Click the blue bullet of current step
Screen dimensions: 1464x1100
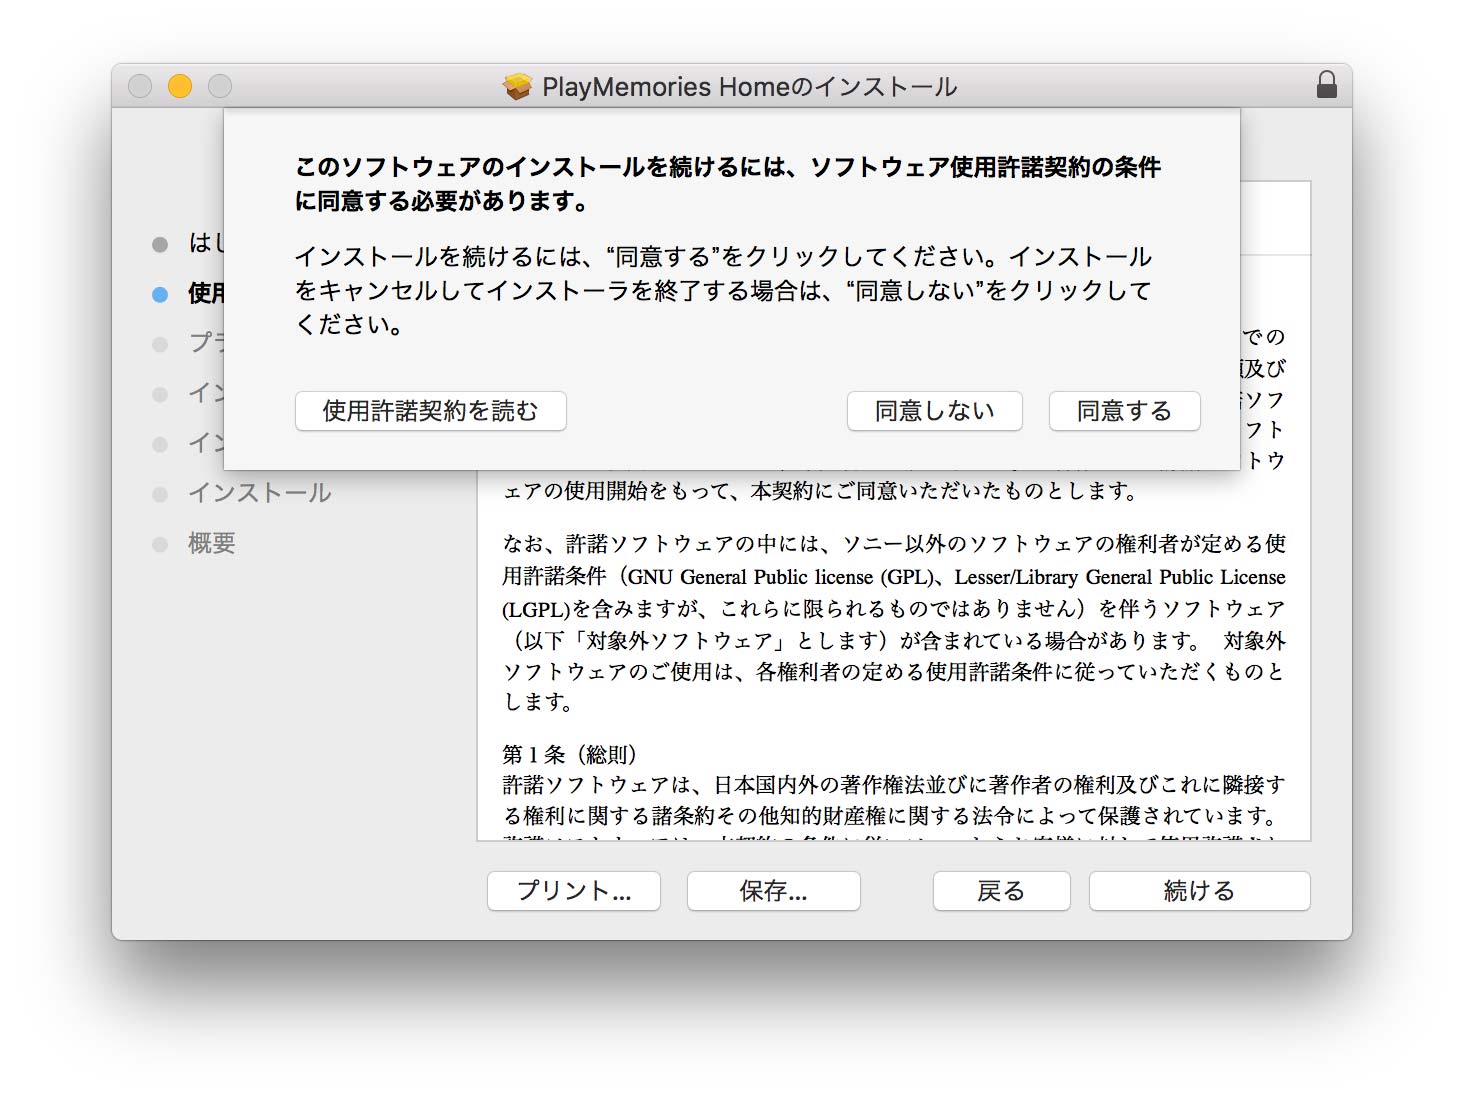point(160,294)
